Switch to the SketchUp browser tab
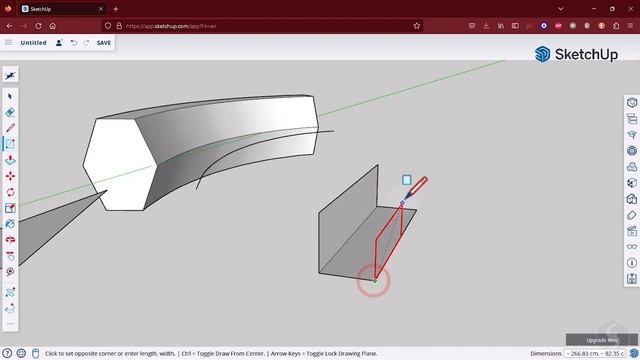 62,9
